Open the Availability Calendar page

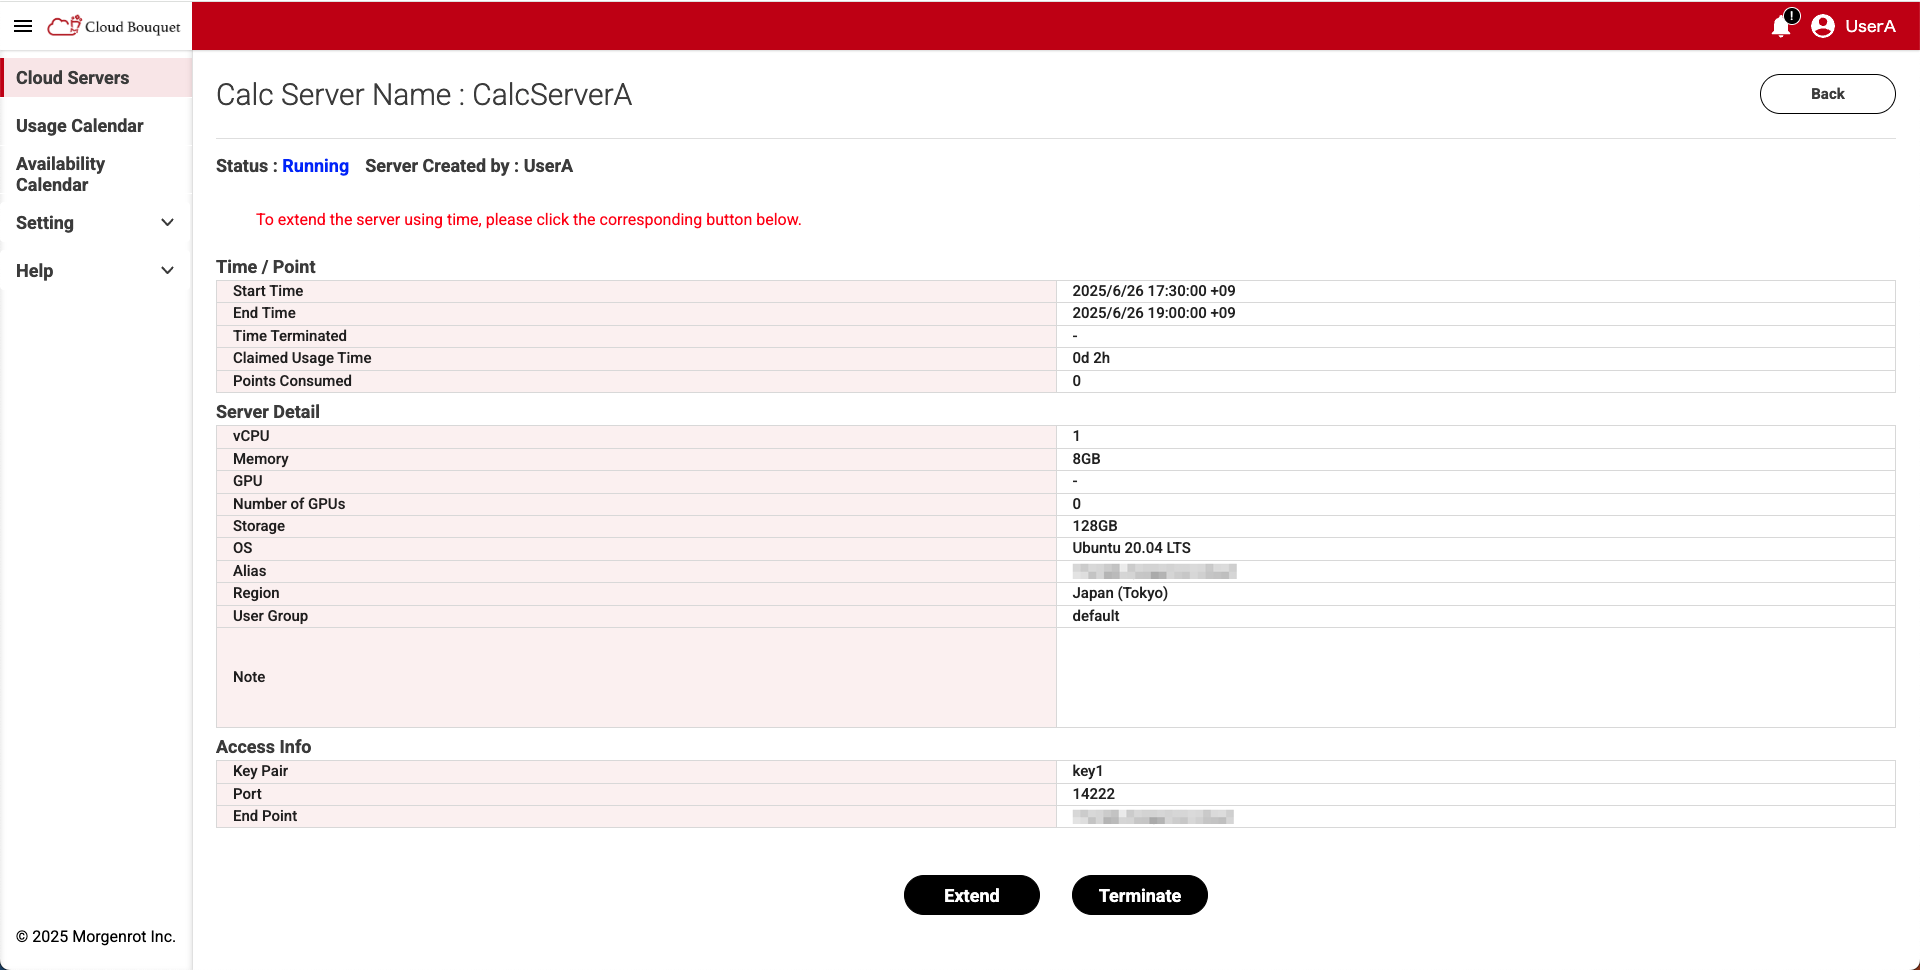point(60,174)
